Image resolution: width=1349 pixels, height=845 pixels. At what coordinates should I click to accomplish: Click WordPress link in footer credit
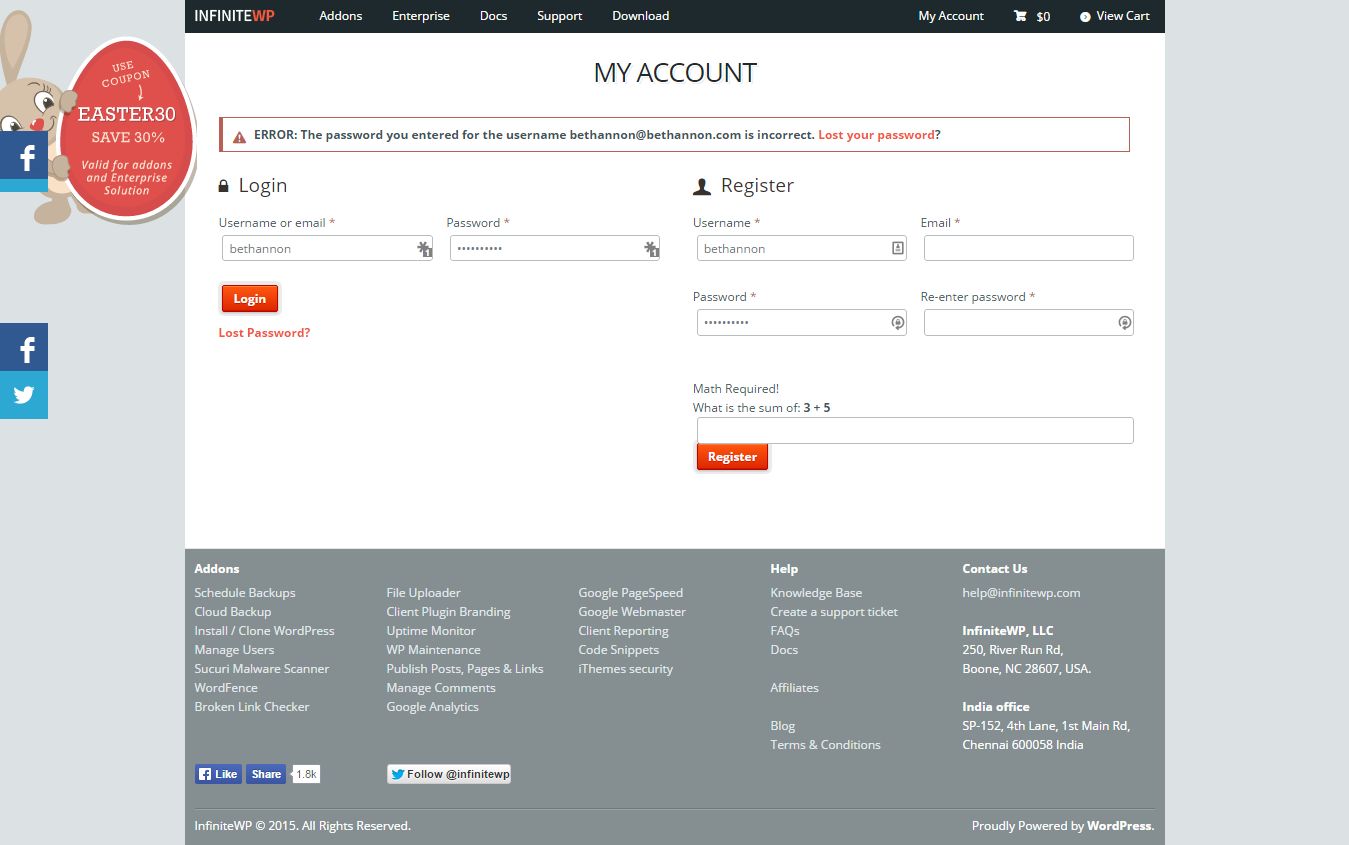tap(1119, 826)
